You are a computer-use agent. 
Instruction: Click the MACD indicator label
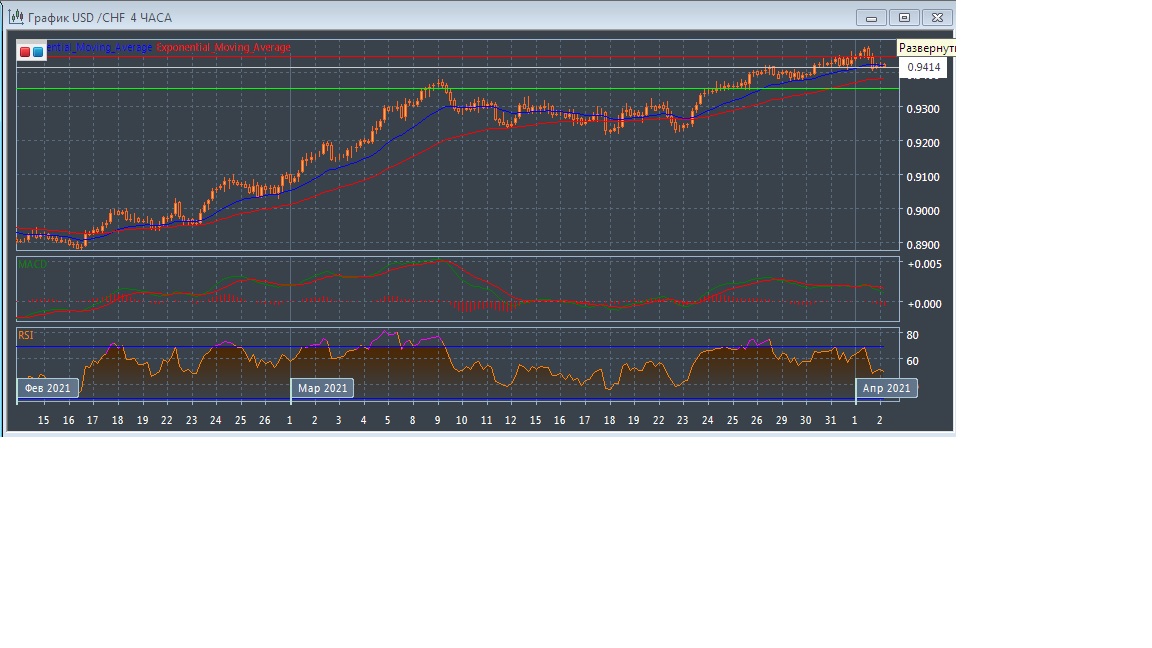point(32,264)
